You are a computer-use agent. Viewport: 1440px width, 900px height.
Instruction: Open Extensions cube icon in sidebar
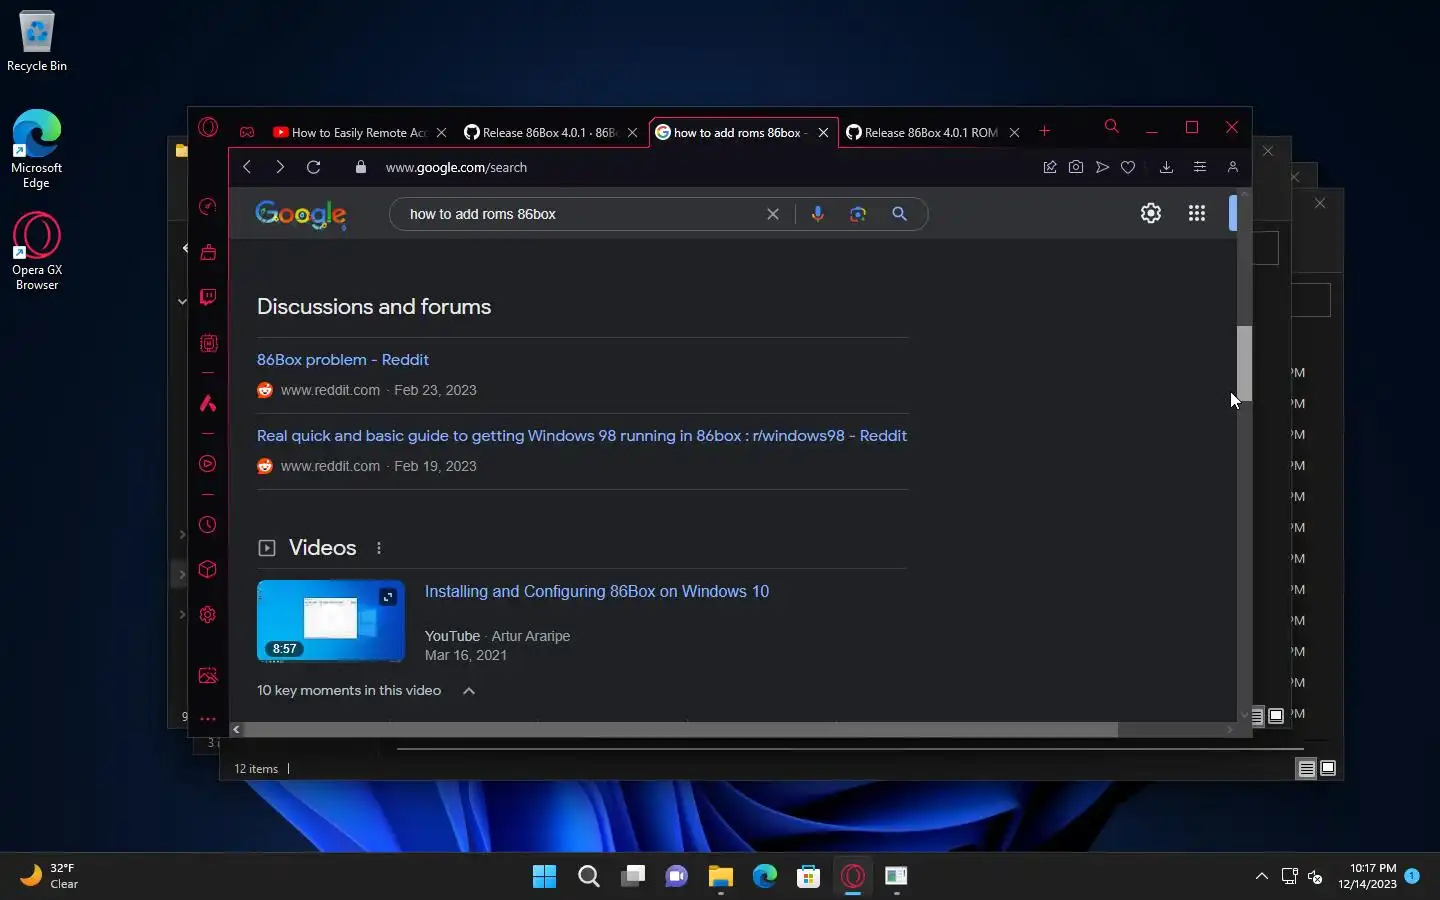click(x=208, y=570)
